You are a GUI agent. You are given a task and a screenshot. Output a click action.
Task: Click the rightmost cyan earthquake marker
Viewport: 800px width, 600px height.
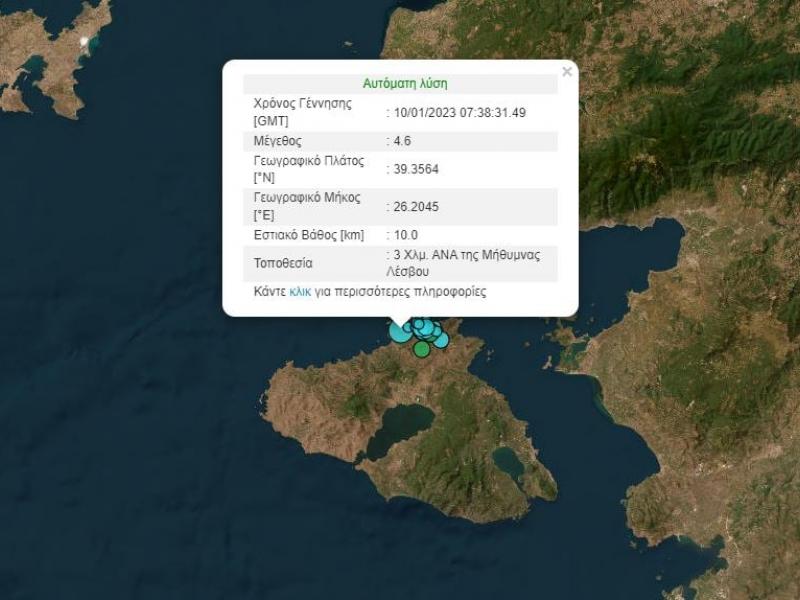[440, 339]
